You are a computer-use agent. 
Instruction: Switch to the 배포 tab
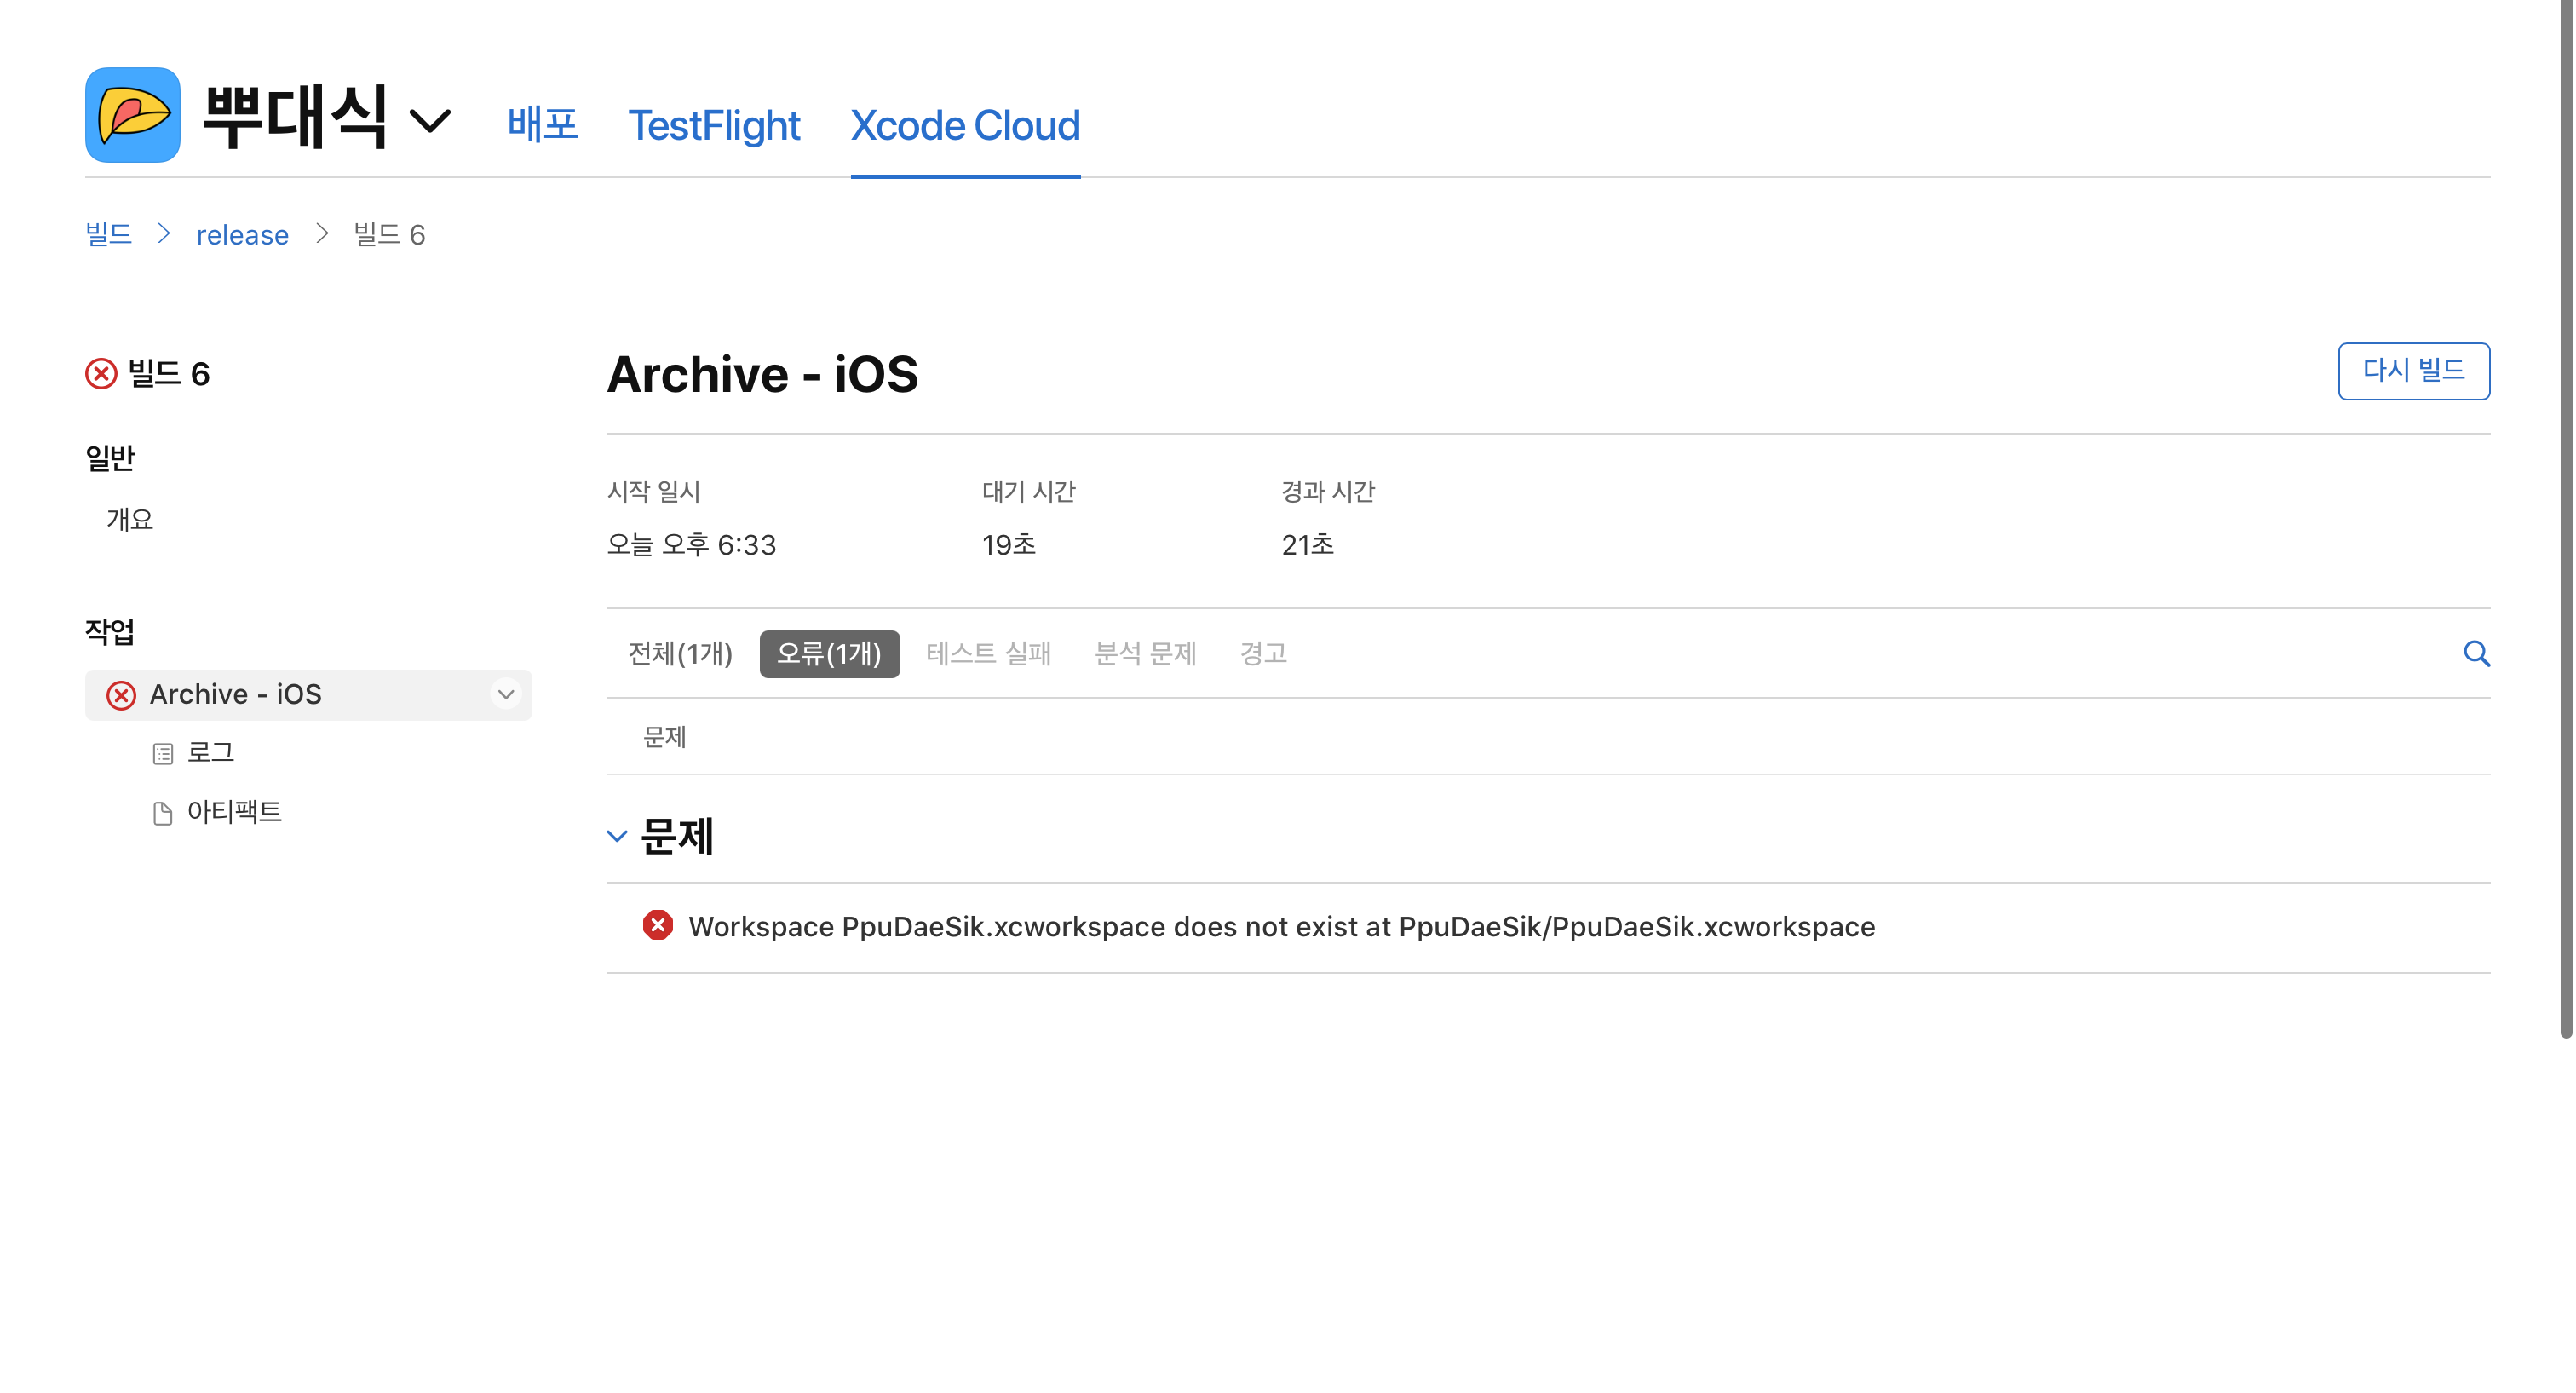pos(543,125)
